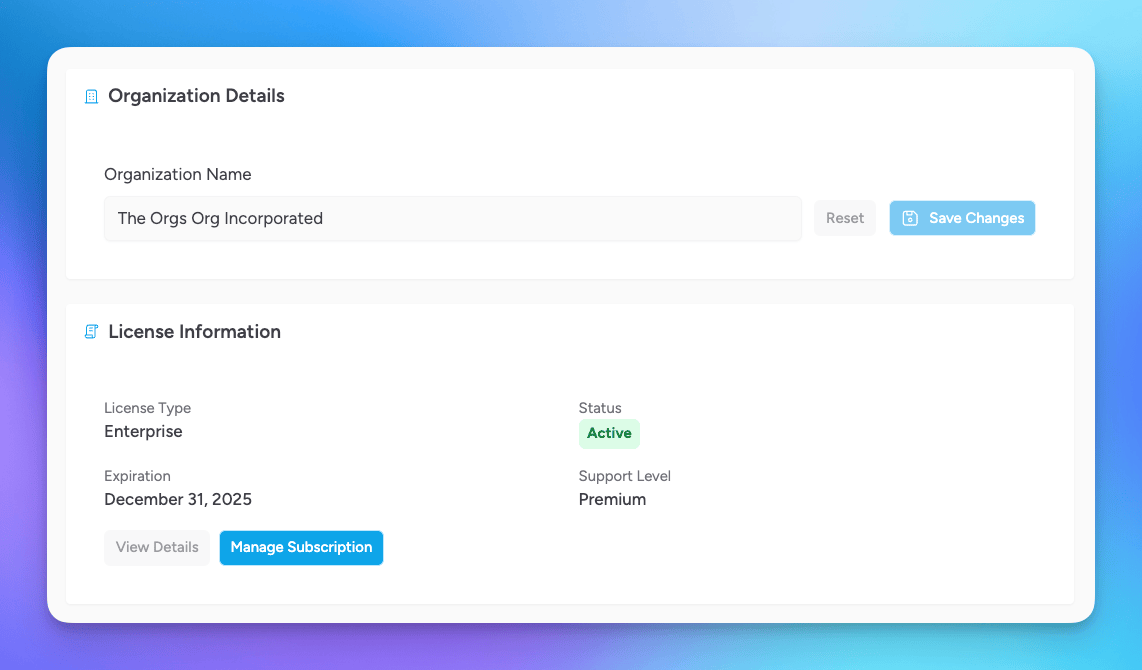Click Save Changes
The height and width of the screenshot is (670, 1142).
click(x=962, y=217)
